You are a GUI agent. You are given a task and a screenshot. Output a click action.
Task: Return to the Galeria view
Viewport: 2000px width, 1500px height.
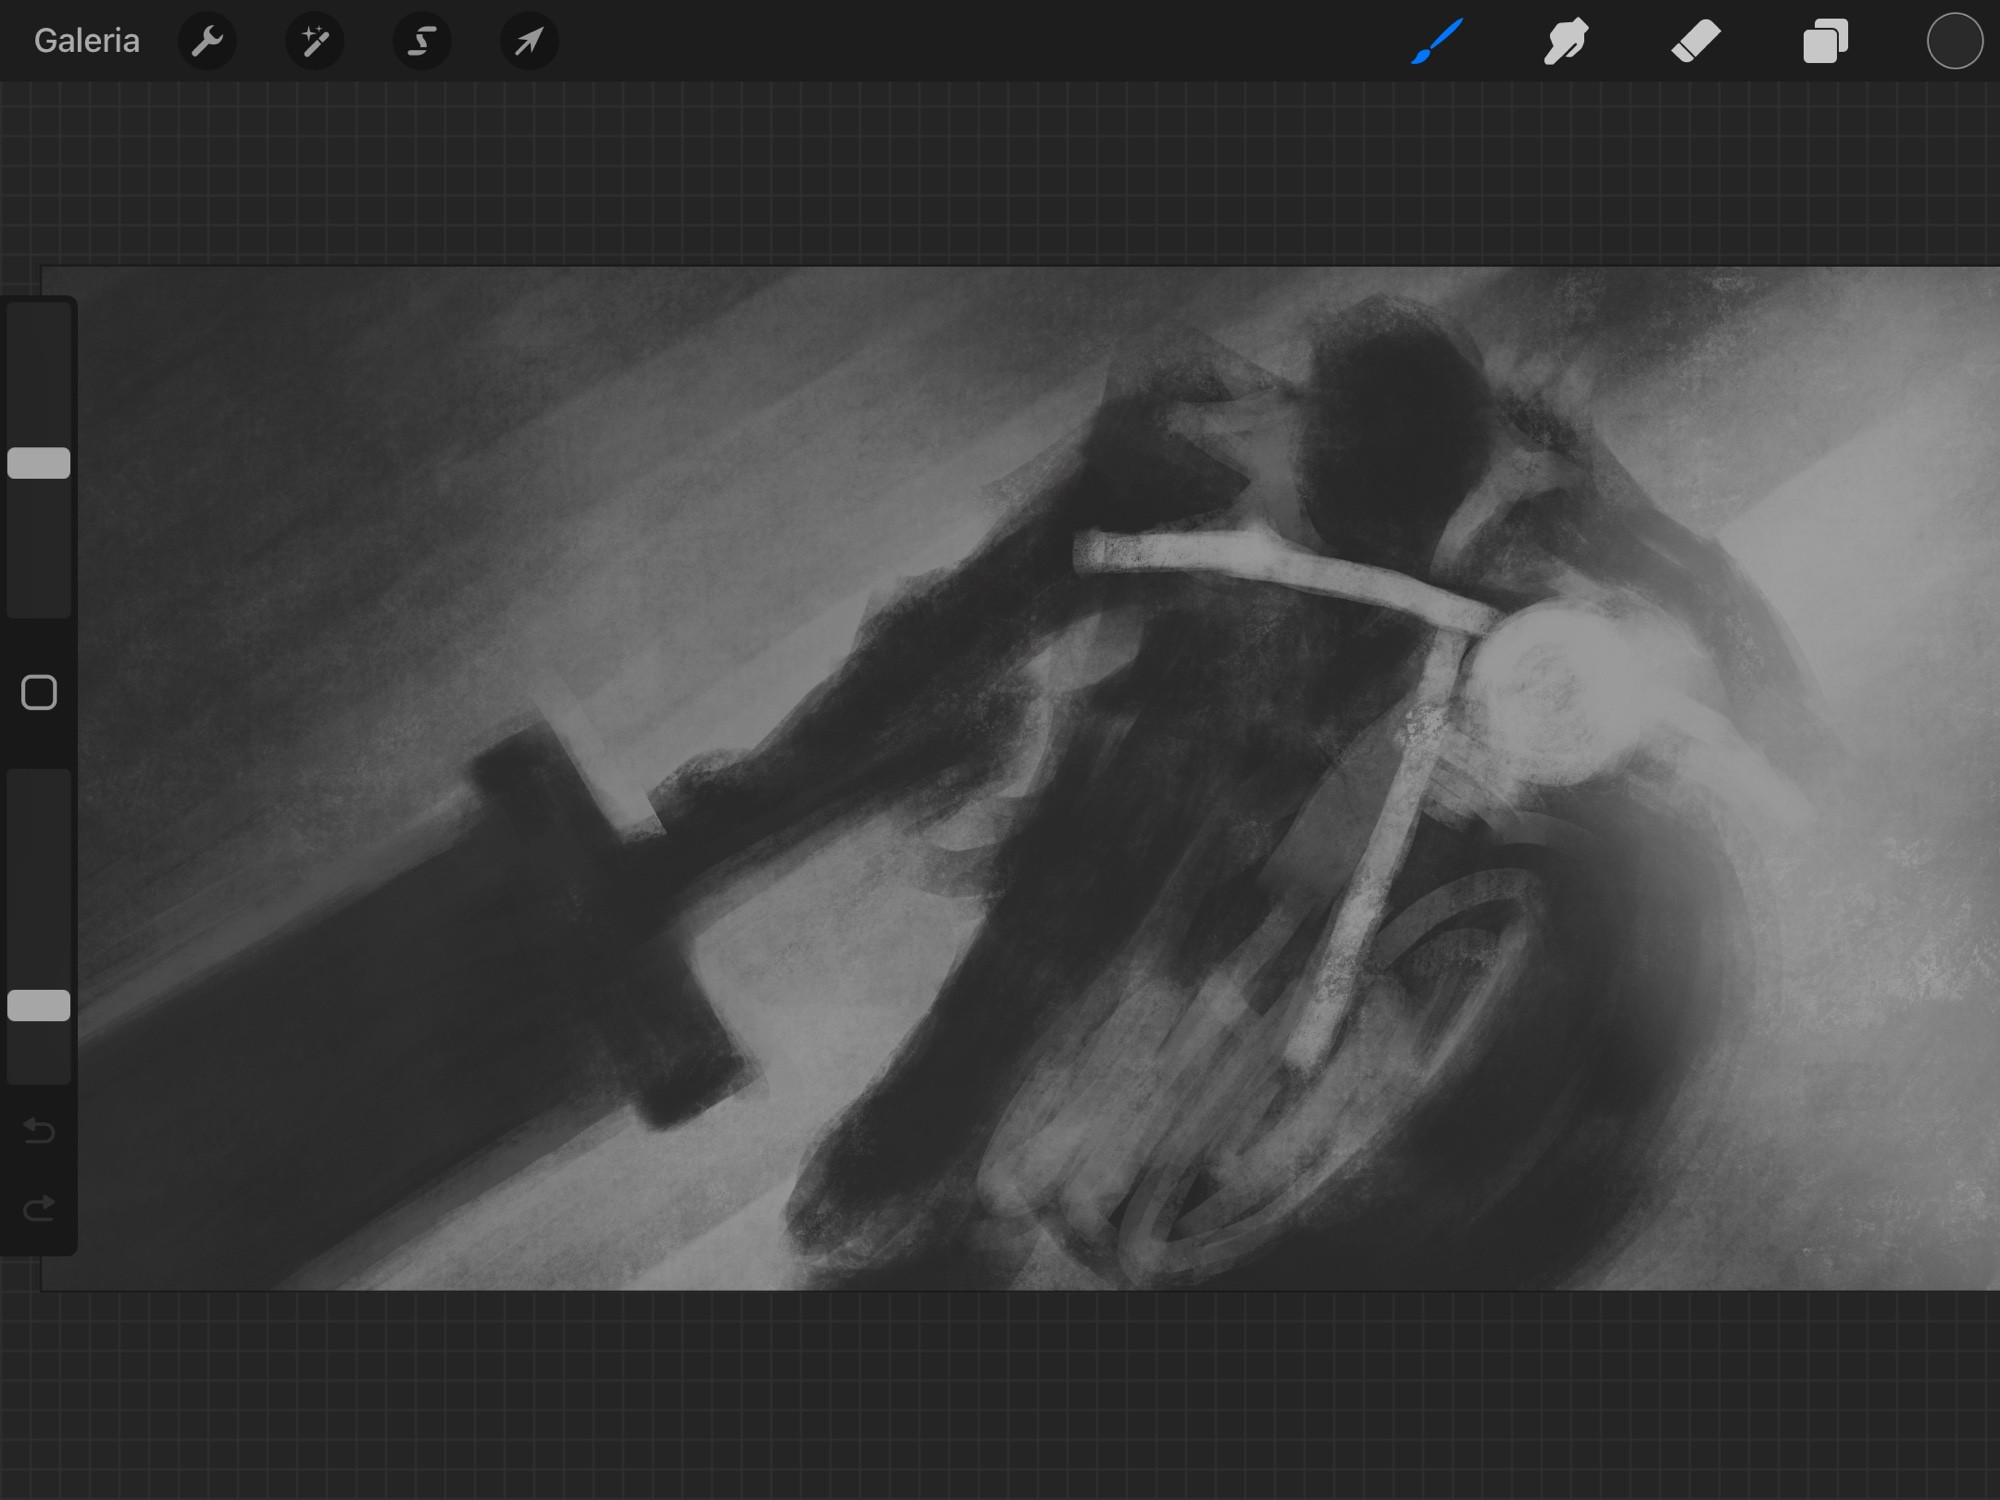click(87, 41)
